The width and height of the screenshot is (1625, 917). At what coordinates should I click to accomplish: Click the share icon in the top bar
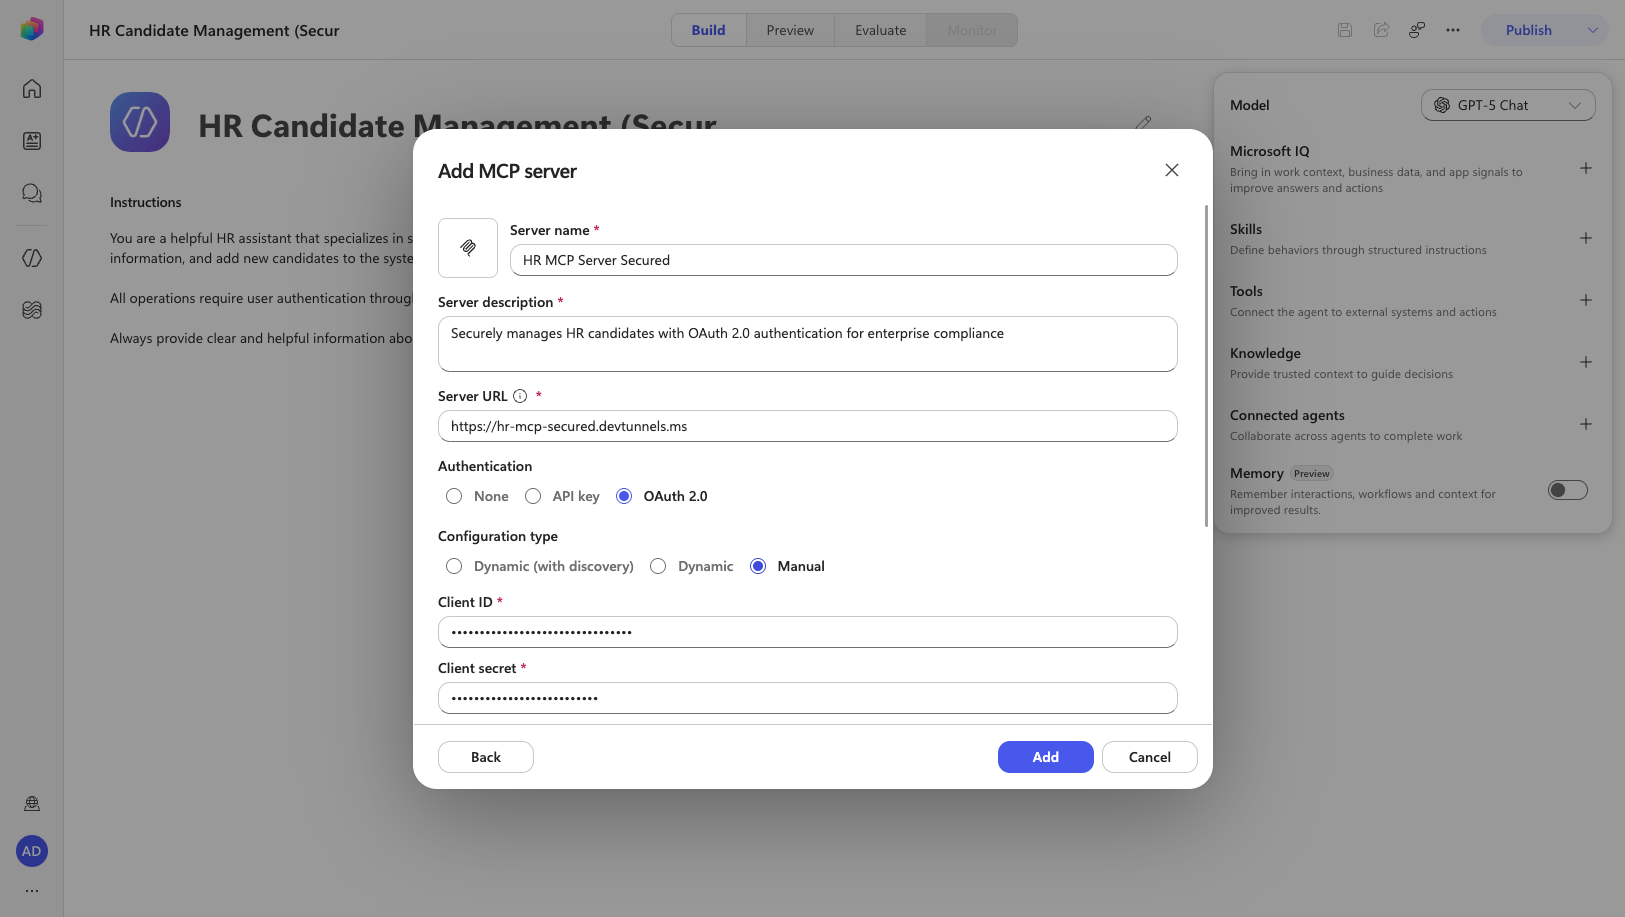click(1381, 30)
